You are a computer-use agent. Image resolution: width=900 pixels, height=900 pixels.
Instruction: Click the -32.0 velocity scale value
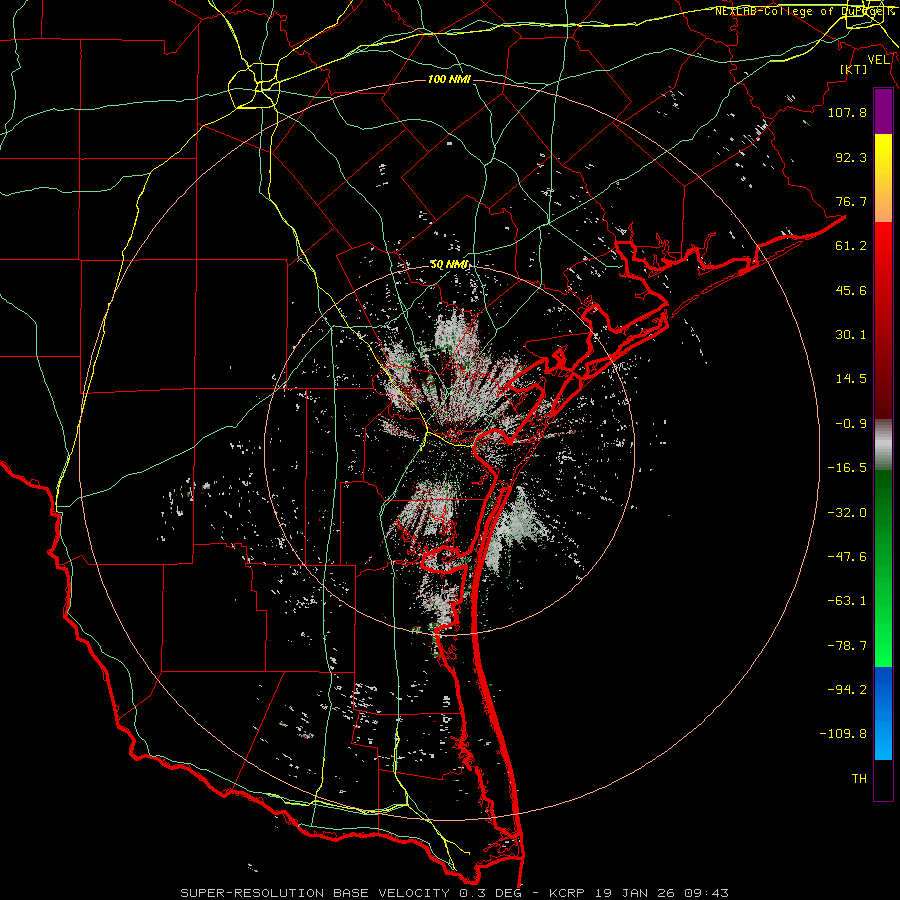[x=847, y=513]
